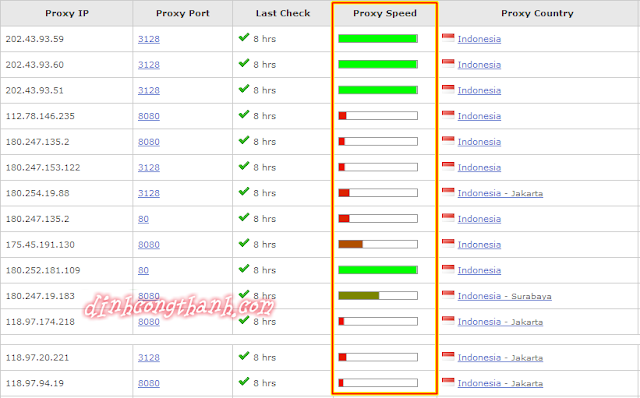This screenshot has width=640, height=398.
Task: Open Indonesia - Jakarta link for 118.97.94.19
Action: 500,384
